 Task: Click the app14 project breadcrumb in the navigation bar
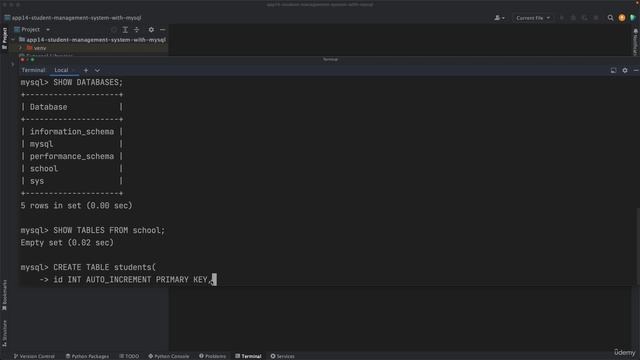[x=73, y=18]
